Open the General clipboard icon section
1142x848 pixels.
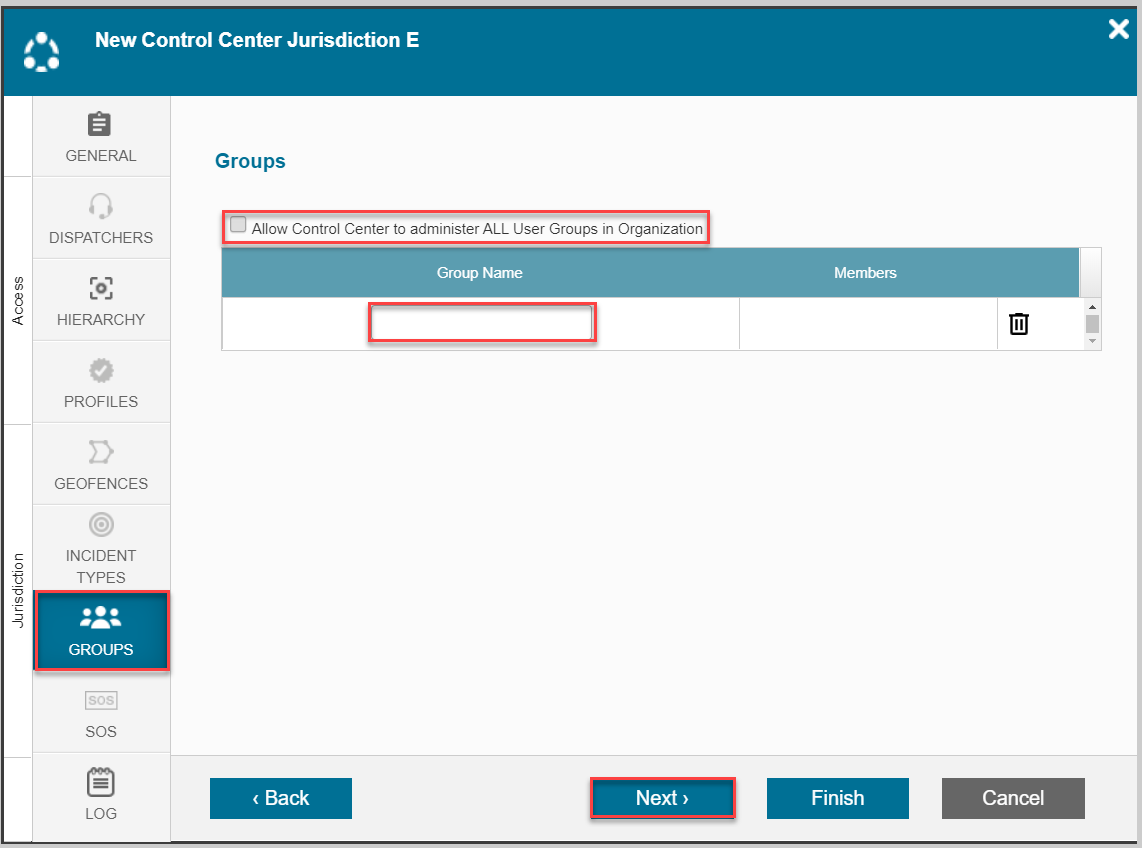[100, 124]
